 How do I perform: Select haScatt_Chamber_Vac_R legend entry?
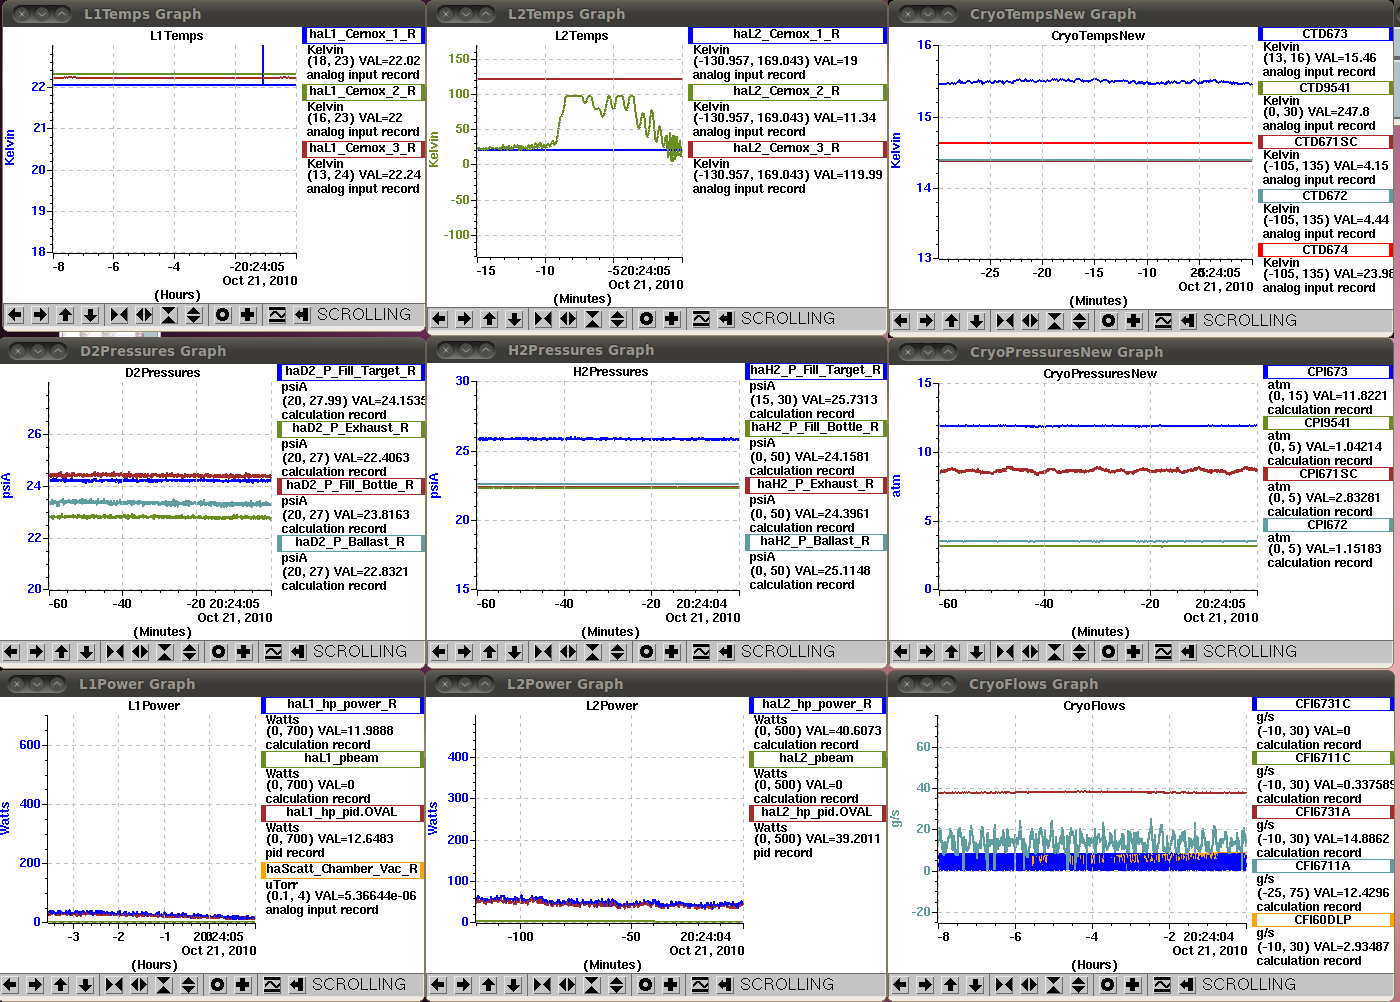pyautogui.click(x=343, y=870)
